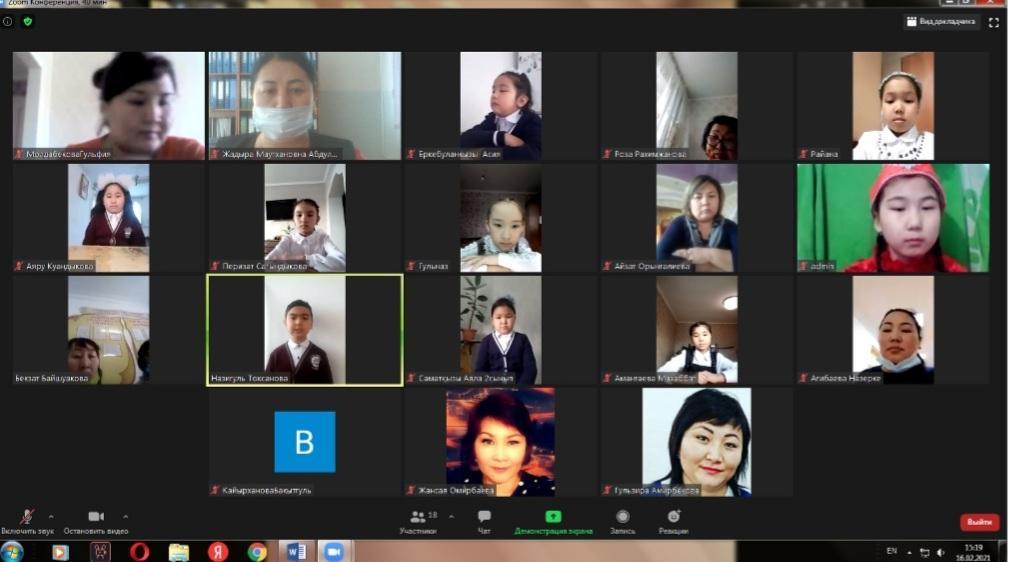Switch to the Word taskbar window
The height and width of the screenshot is (562, 1011).
[297, 552]
